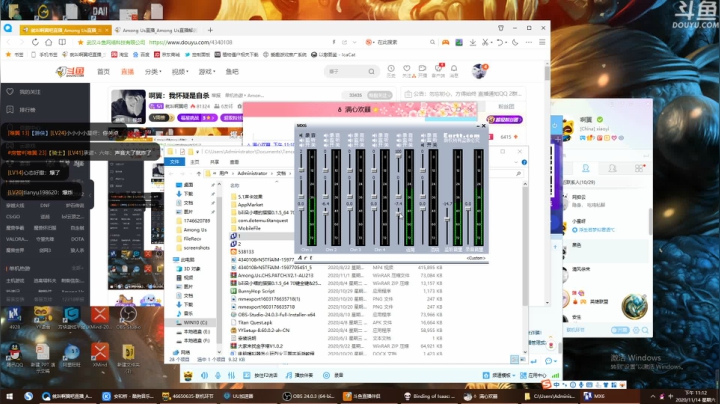Open the blue help icon in File Explorer
Viewport: 720px width, 404px height.
524,162
